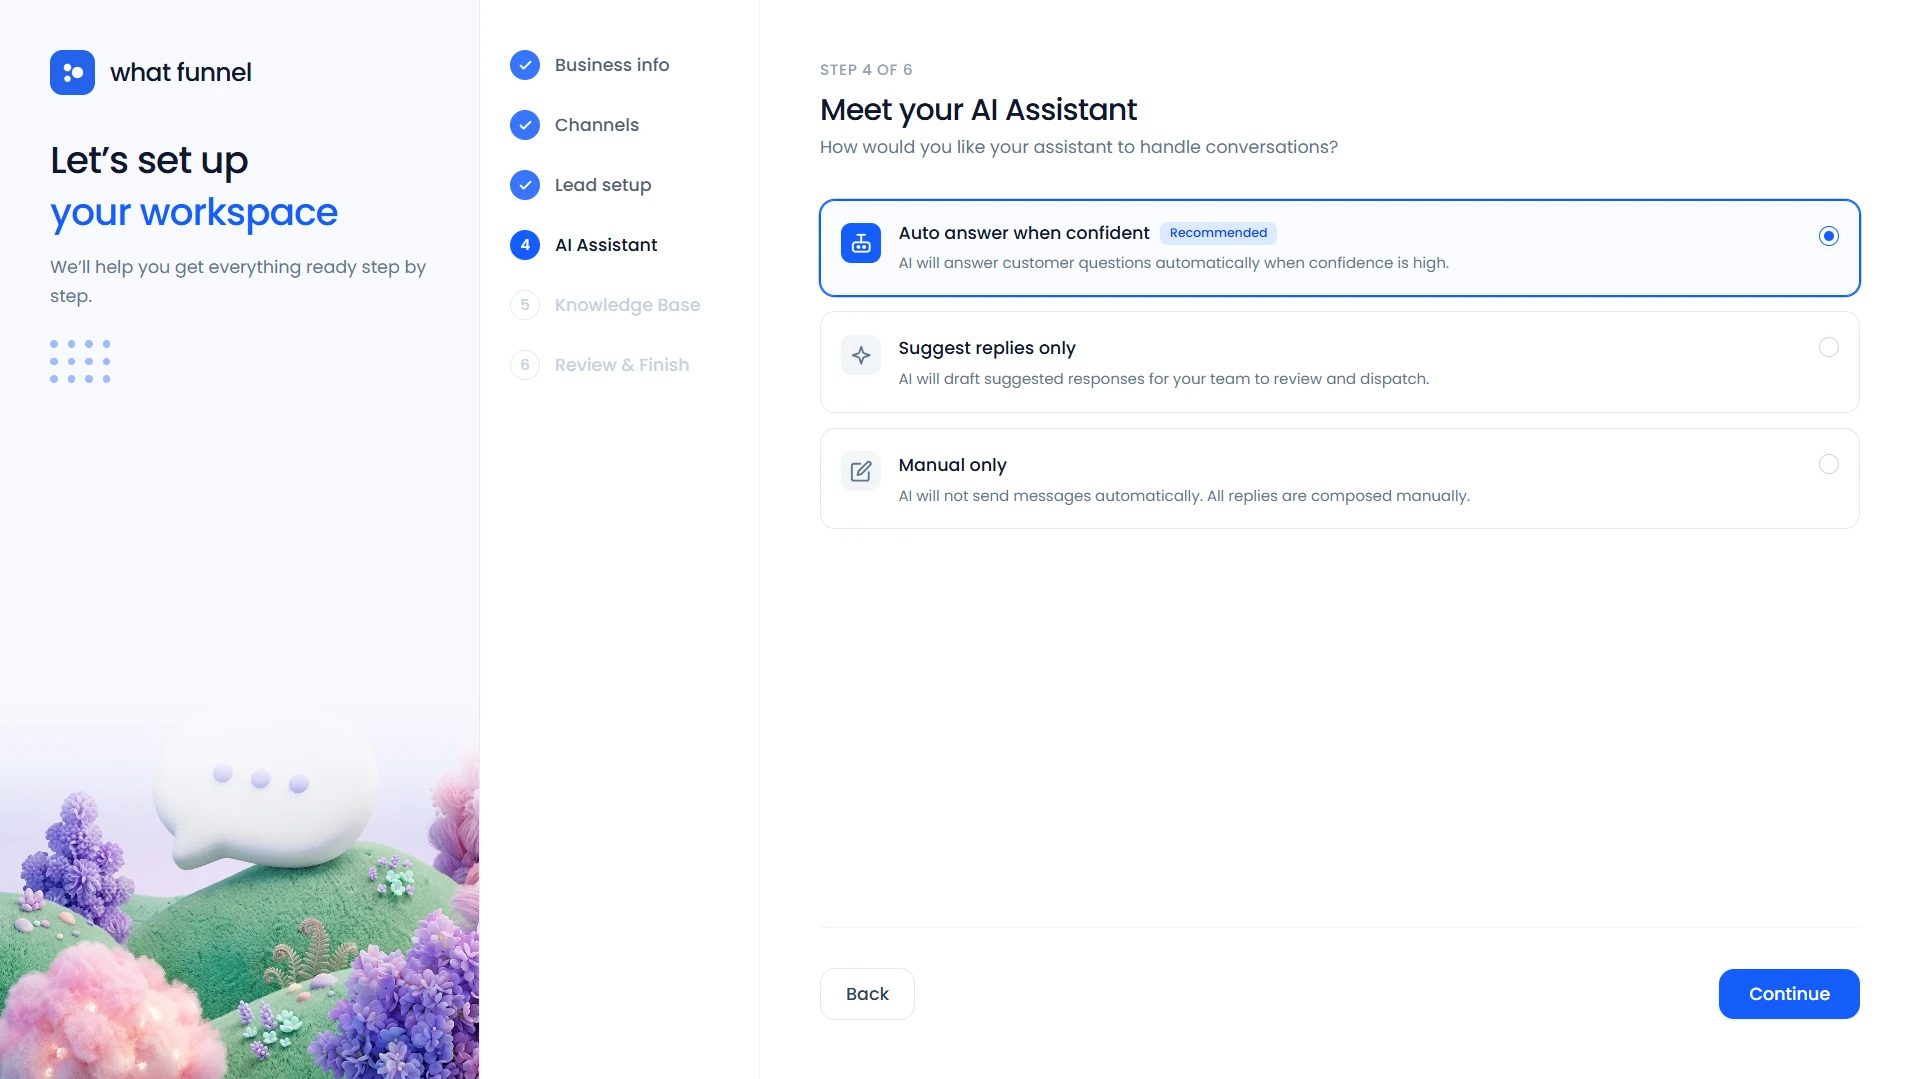Click the 'Suggest replies only' title
Image resolution: width=1919 pixels, height=1079 pixels.
(x=987, y=348)
